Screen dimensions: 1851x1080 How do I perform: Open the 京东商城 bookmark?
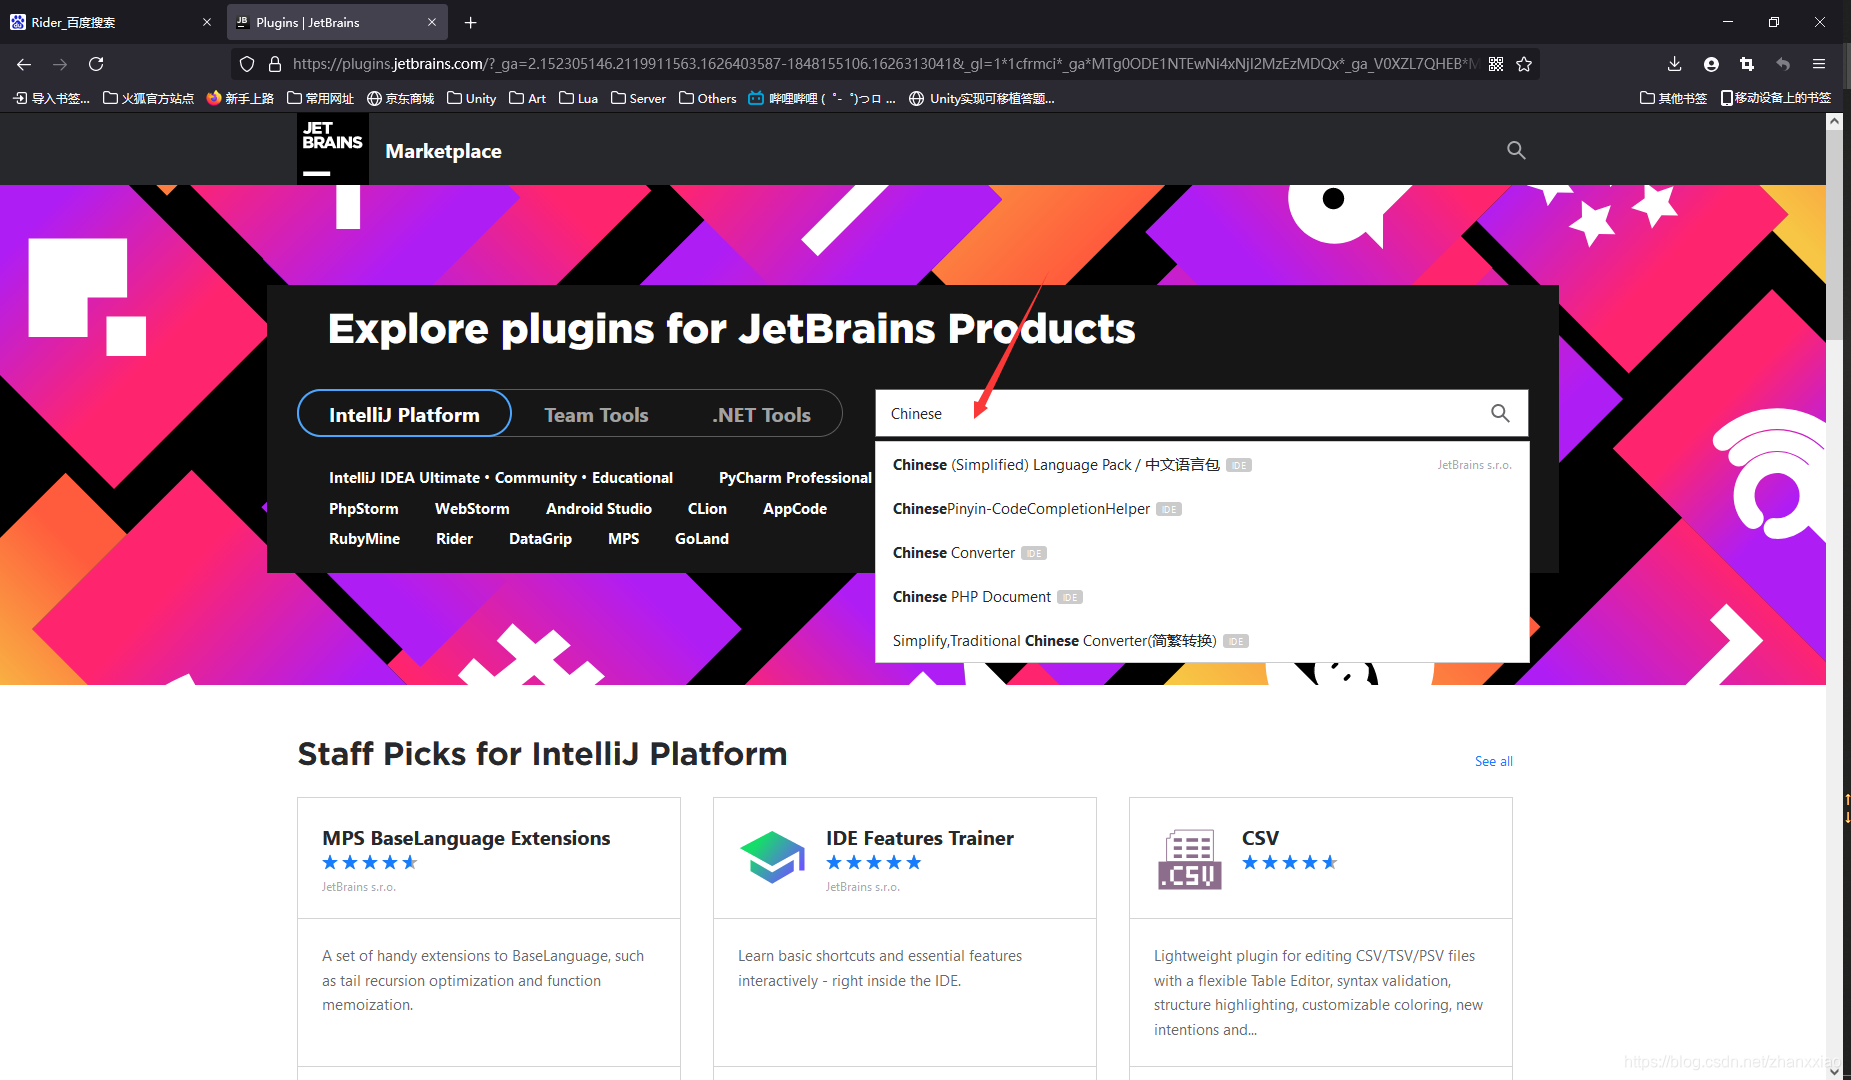point(400,98)
